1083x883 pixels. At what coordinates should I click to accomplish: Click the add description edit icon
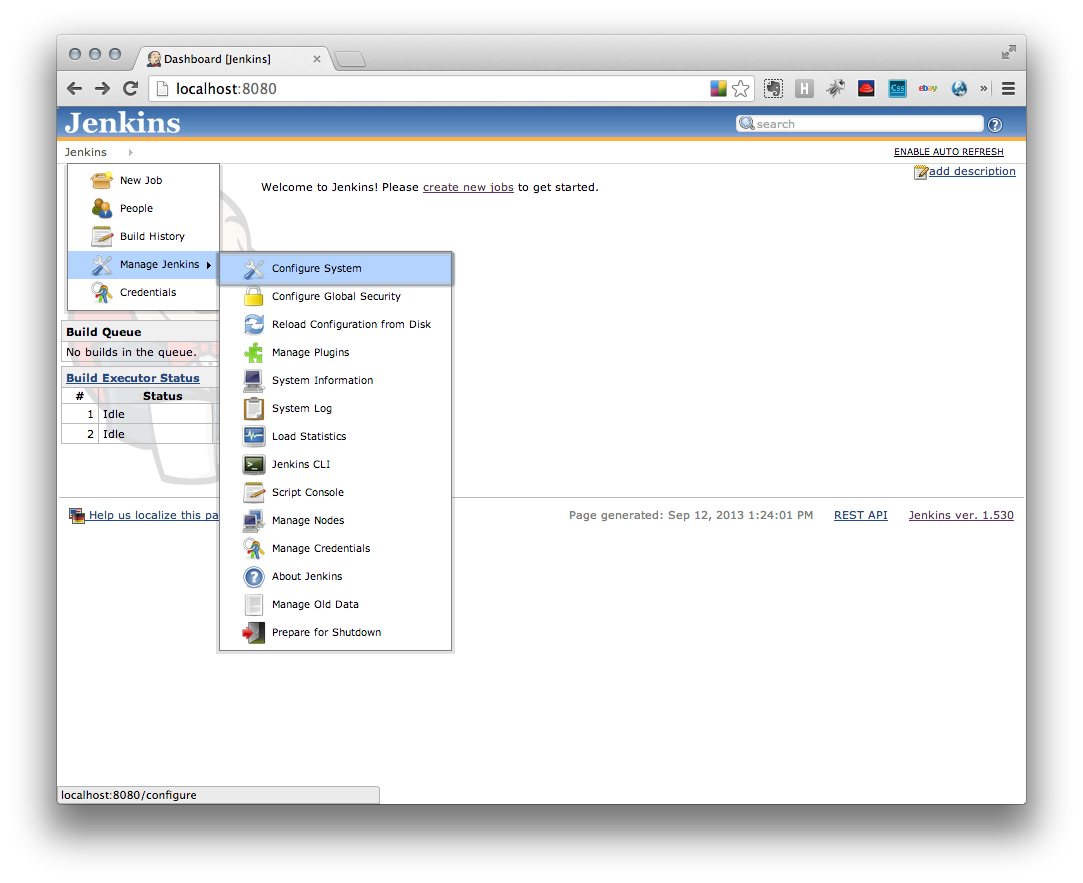(x=921, y=172)
